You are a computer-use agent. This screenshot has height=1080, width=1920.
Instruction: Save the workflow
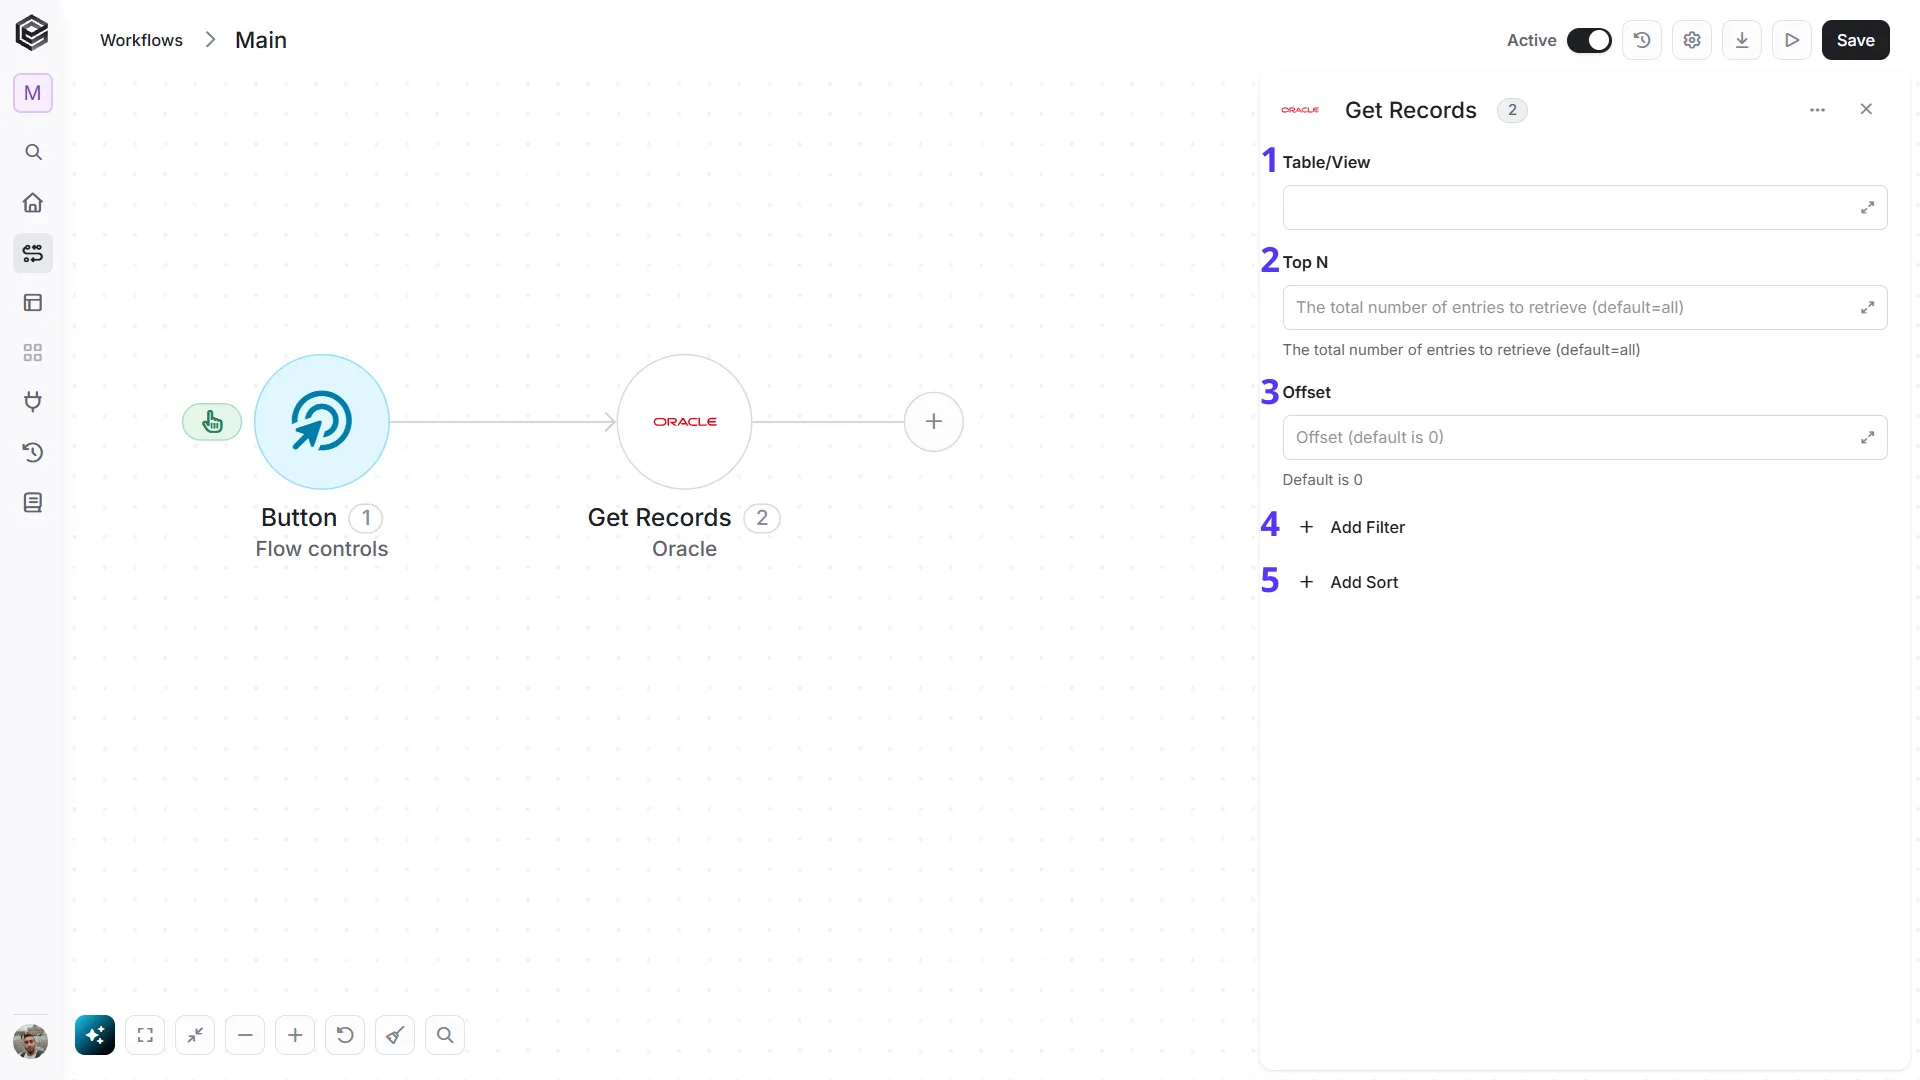point(1855,40)
